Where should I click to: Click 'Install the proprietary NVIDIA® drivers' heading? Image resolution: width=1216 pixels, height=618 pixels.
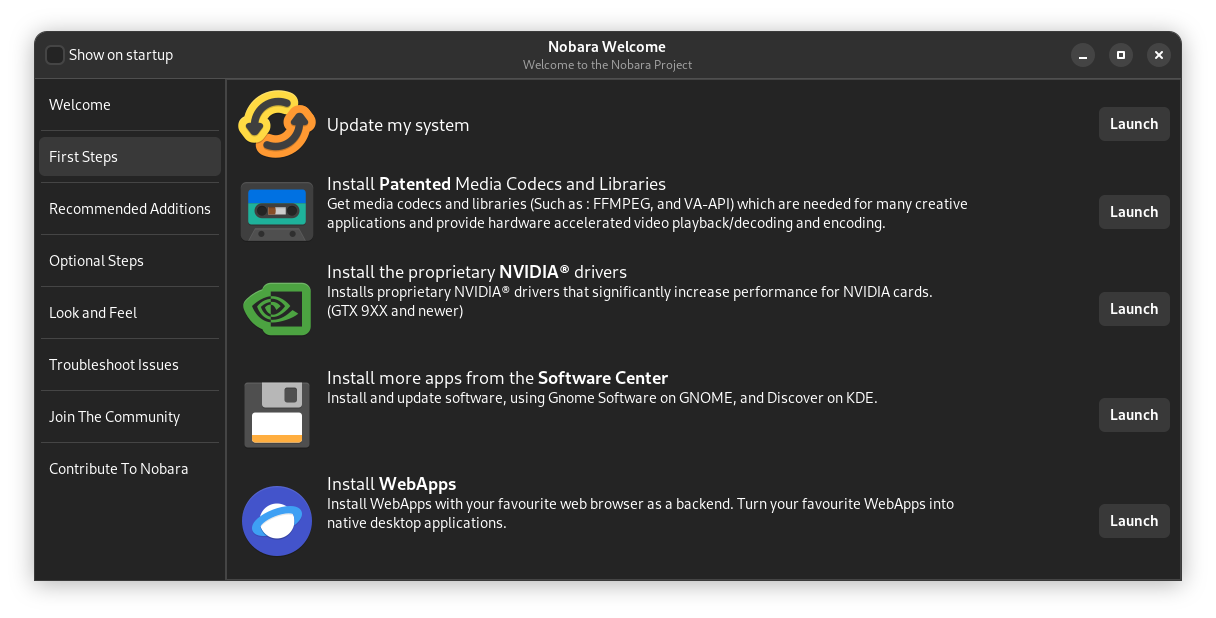[477, 272]
